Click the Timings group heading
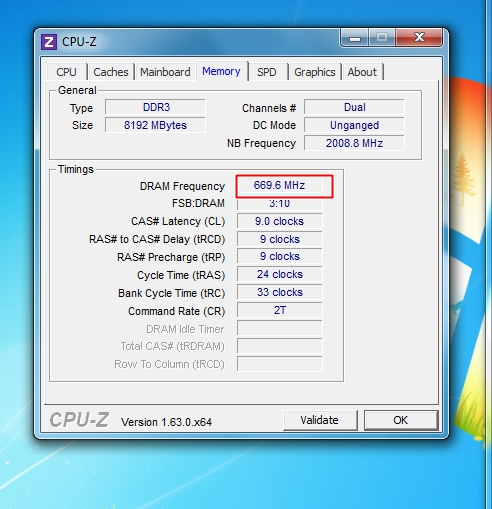Viewport: 492px width, 509px height. pos(76,169)
